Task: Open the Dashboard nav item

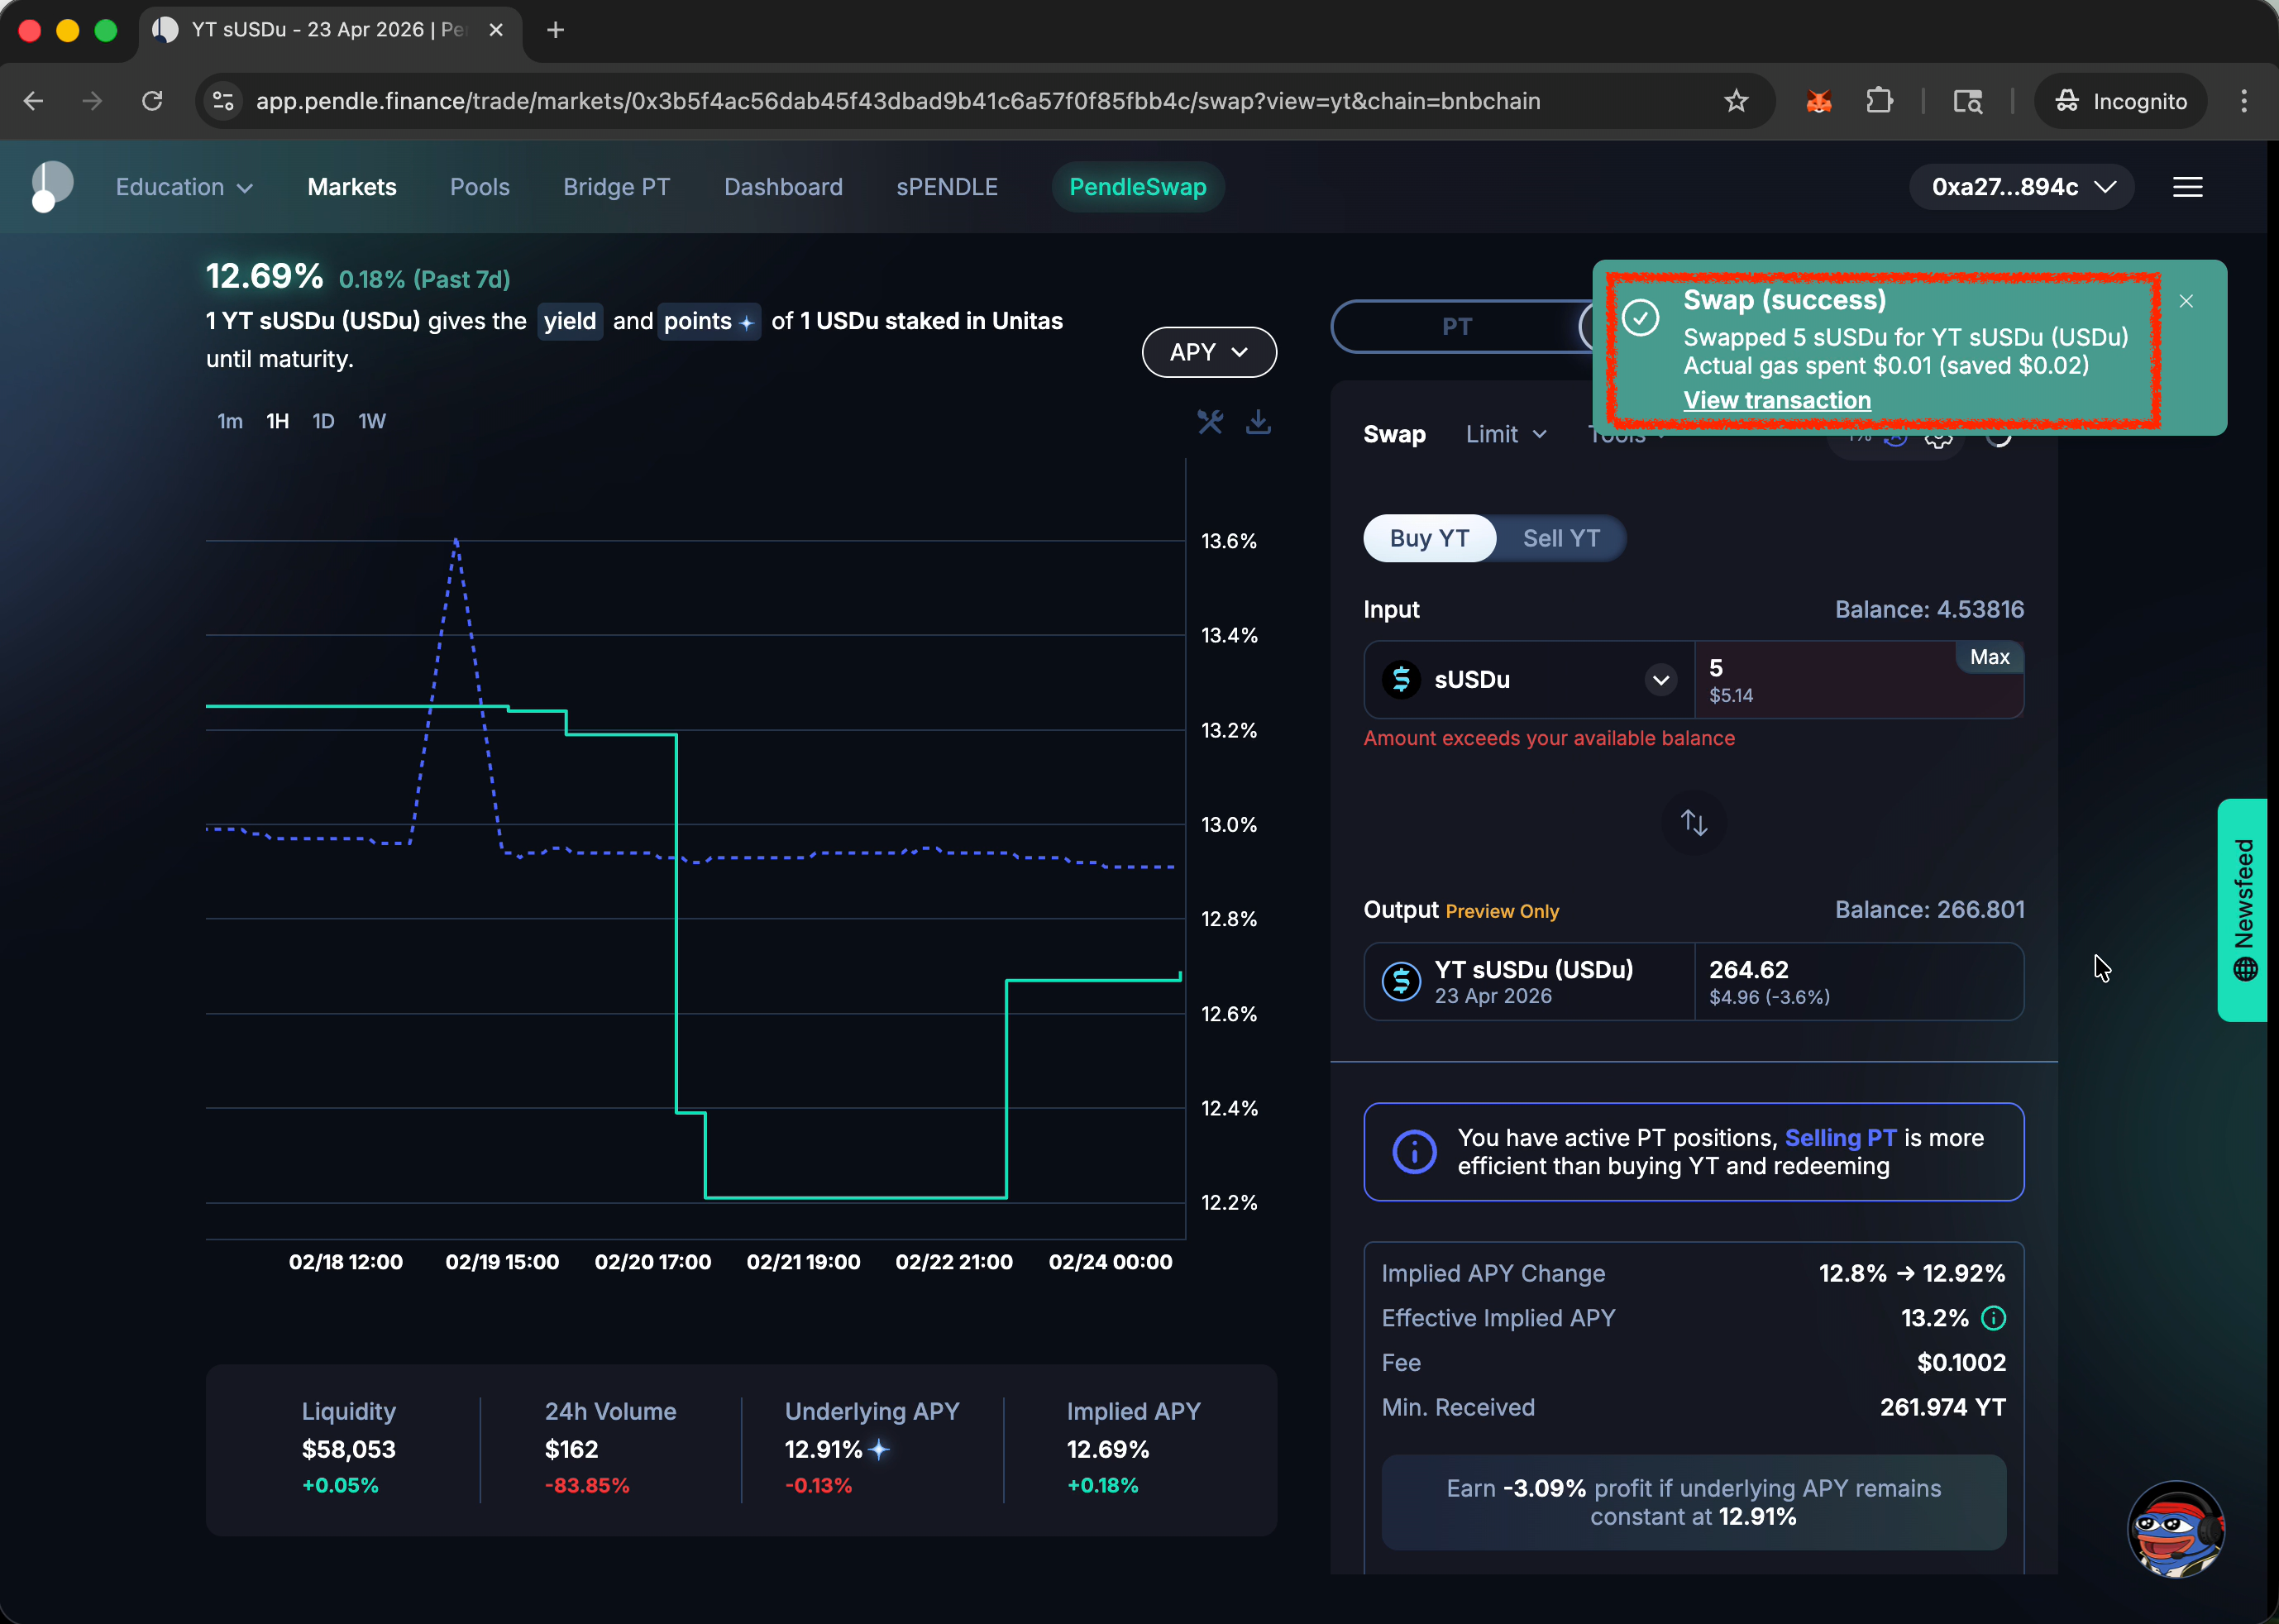Action: [x=783, y=187]
